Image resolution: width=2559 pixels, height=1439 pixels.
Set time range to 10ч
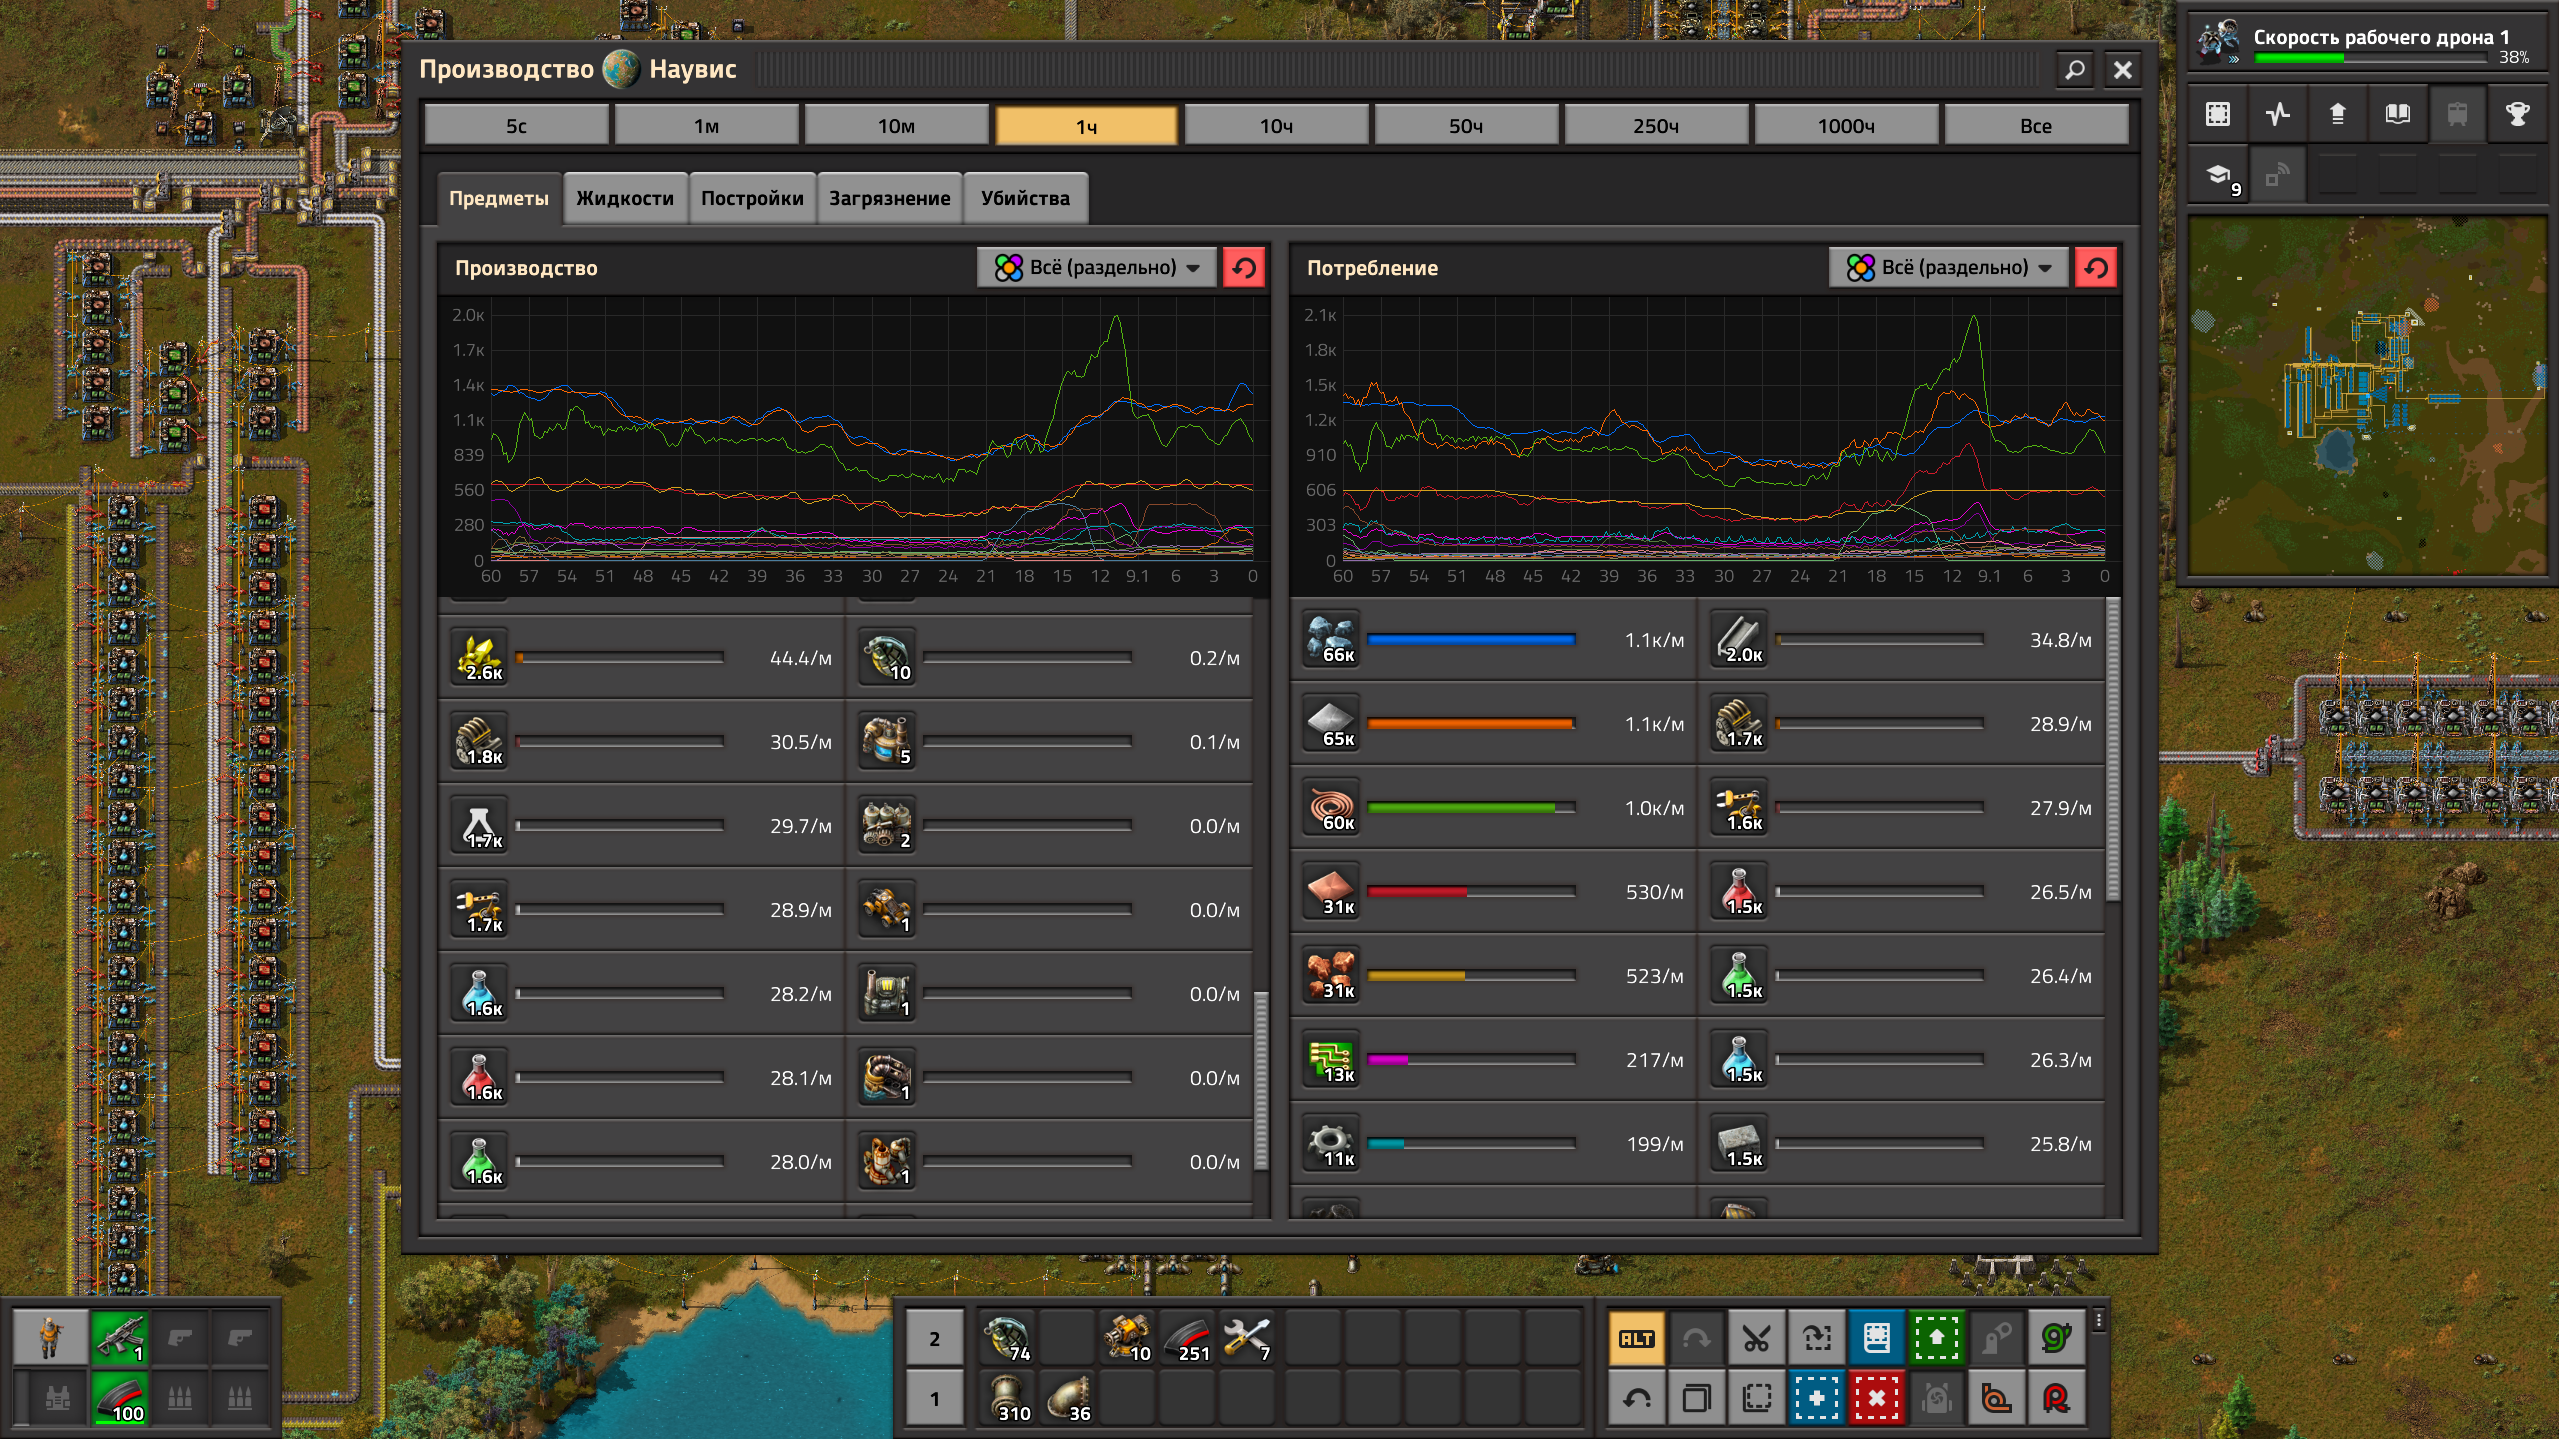[1276, 126]
